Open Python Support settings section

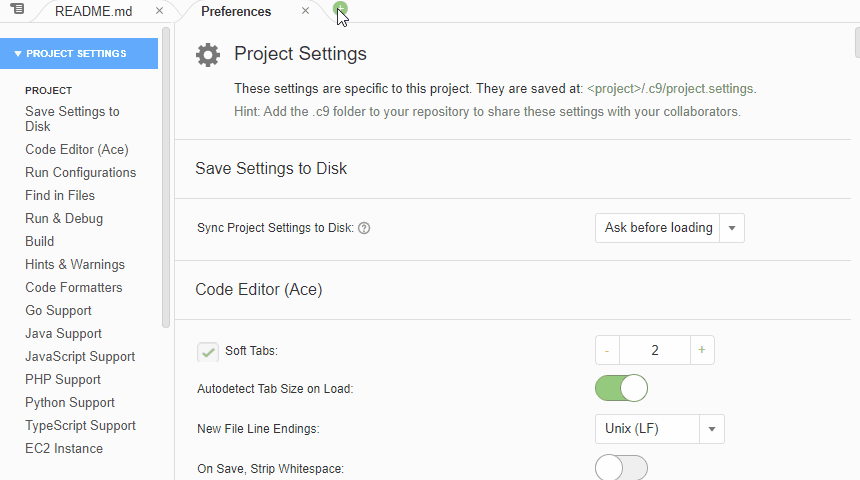[x=70, y=402]
